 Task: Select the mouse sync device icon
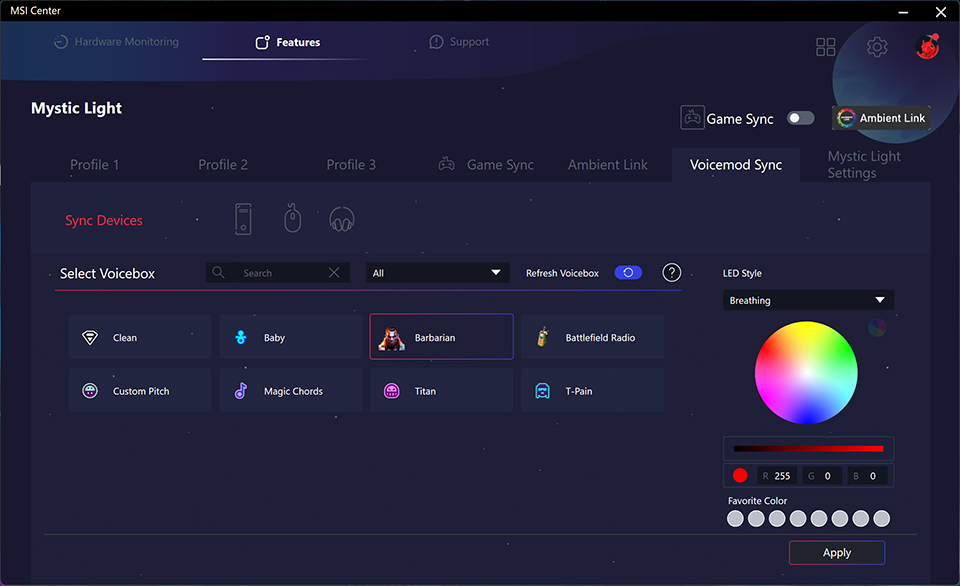[293, 218]
